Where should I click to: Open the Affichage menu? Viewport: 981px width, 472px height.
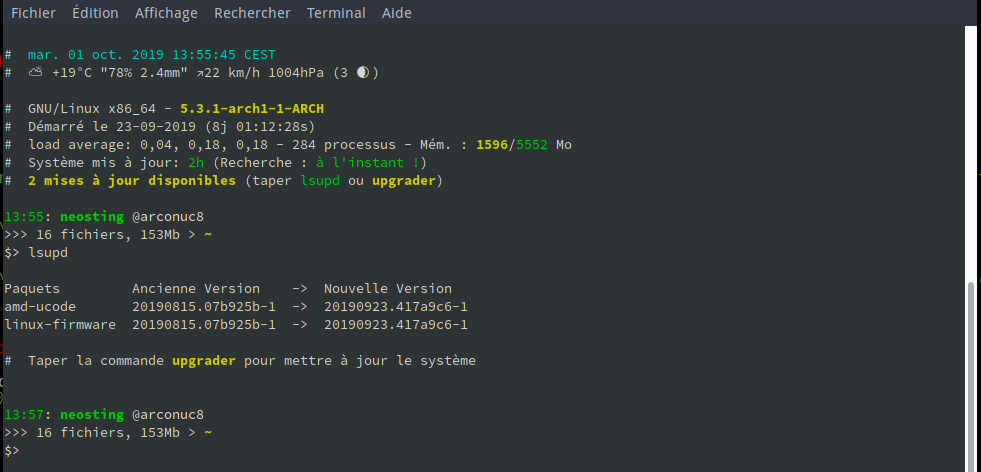pos(166,13)
